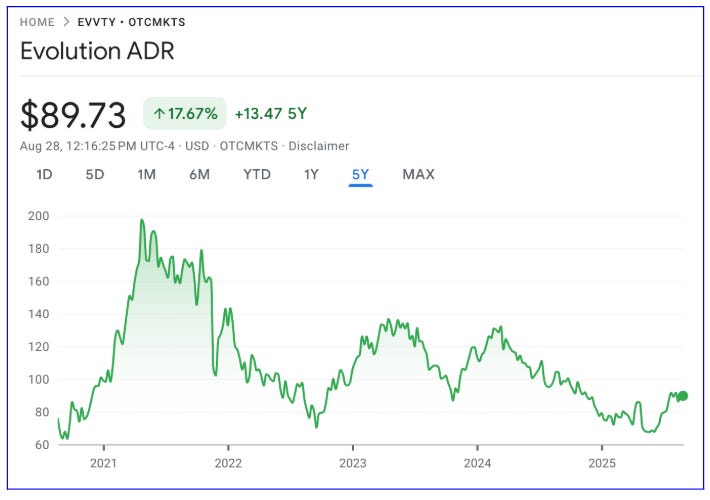
Task: Click the 120 y-axis label
Action: pyautogui.click(x=38, y=346)
